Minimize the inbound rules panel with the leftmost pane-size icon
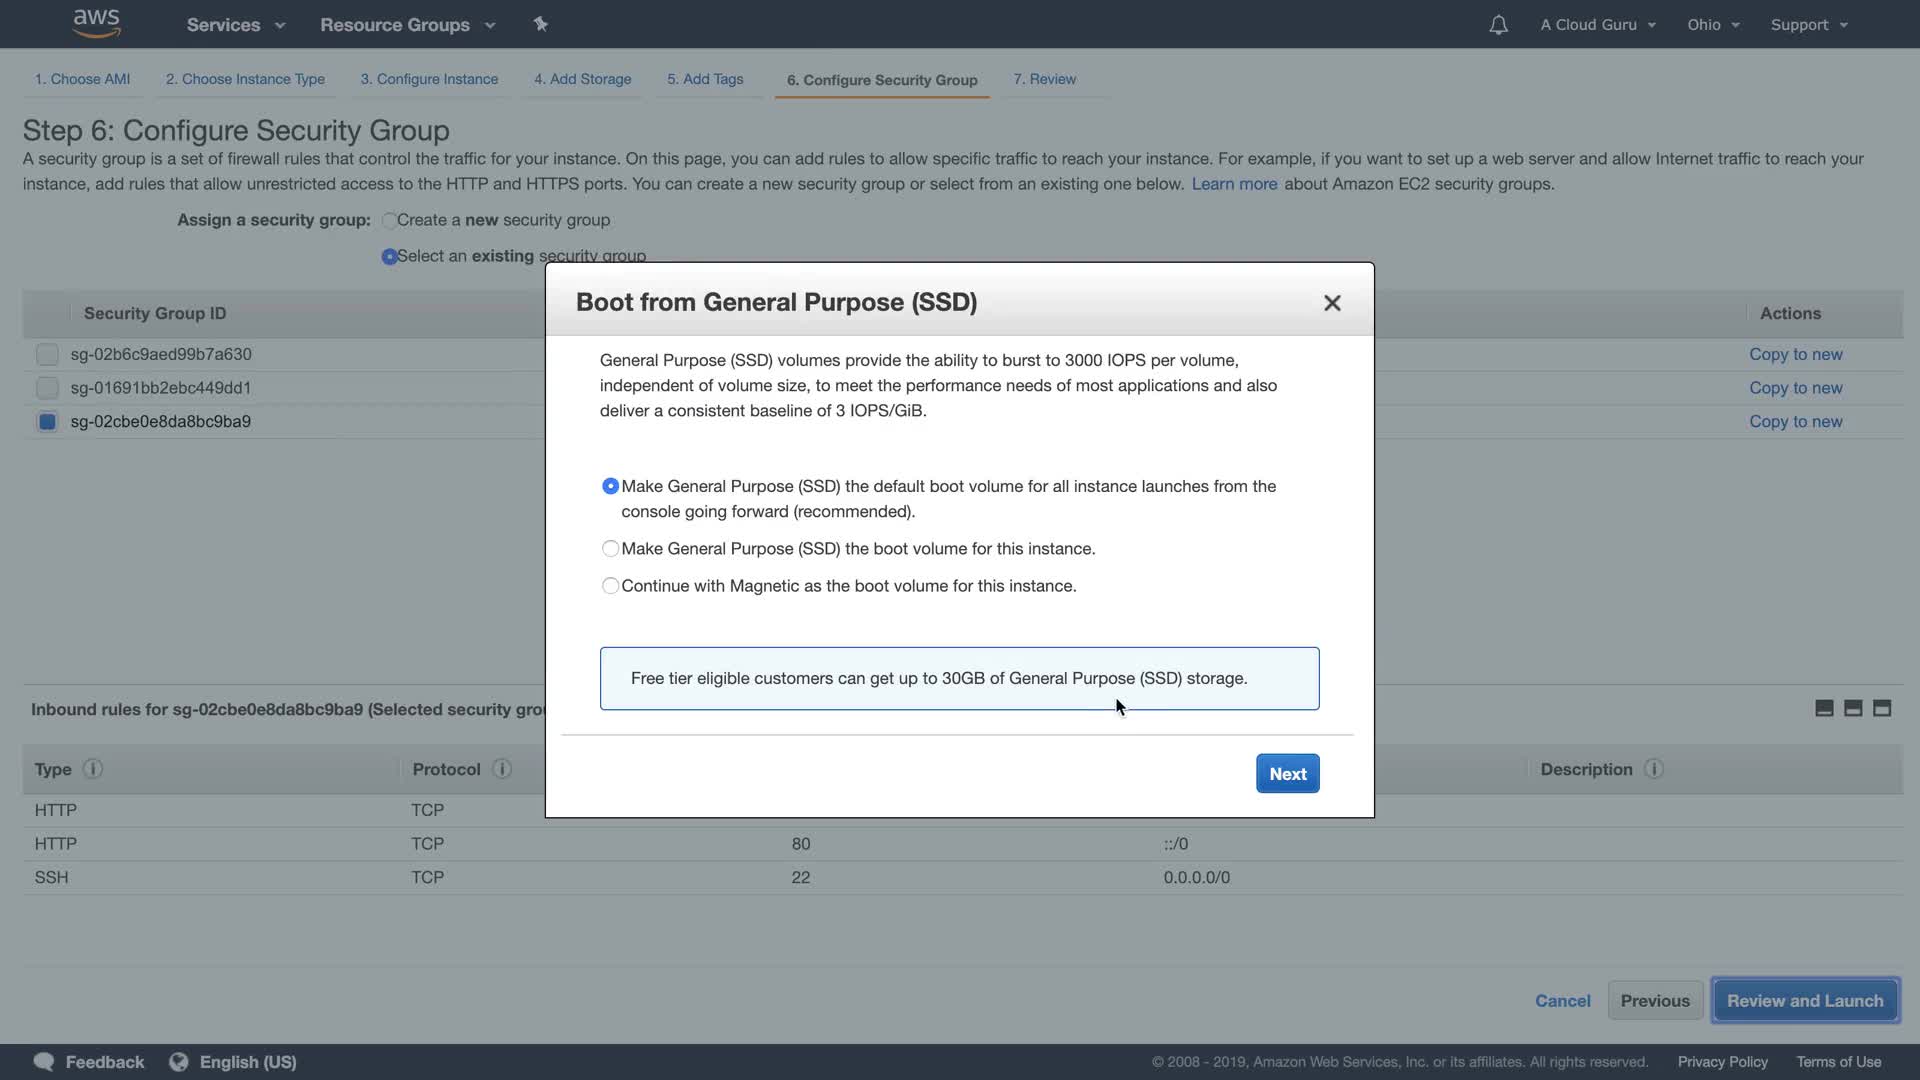Image resolution: width=1920 pixels, height=1080 pixels. click(1824, 709)
